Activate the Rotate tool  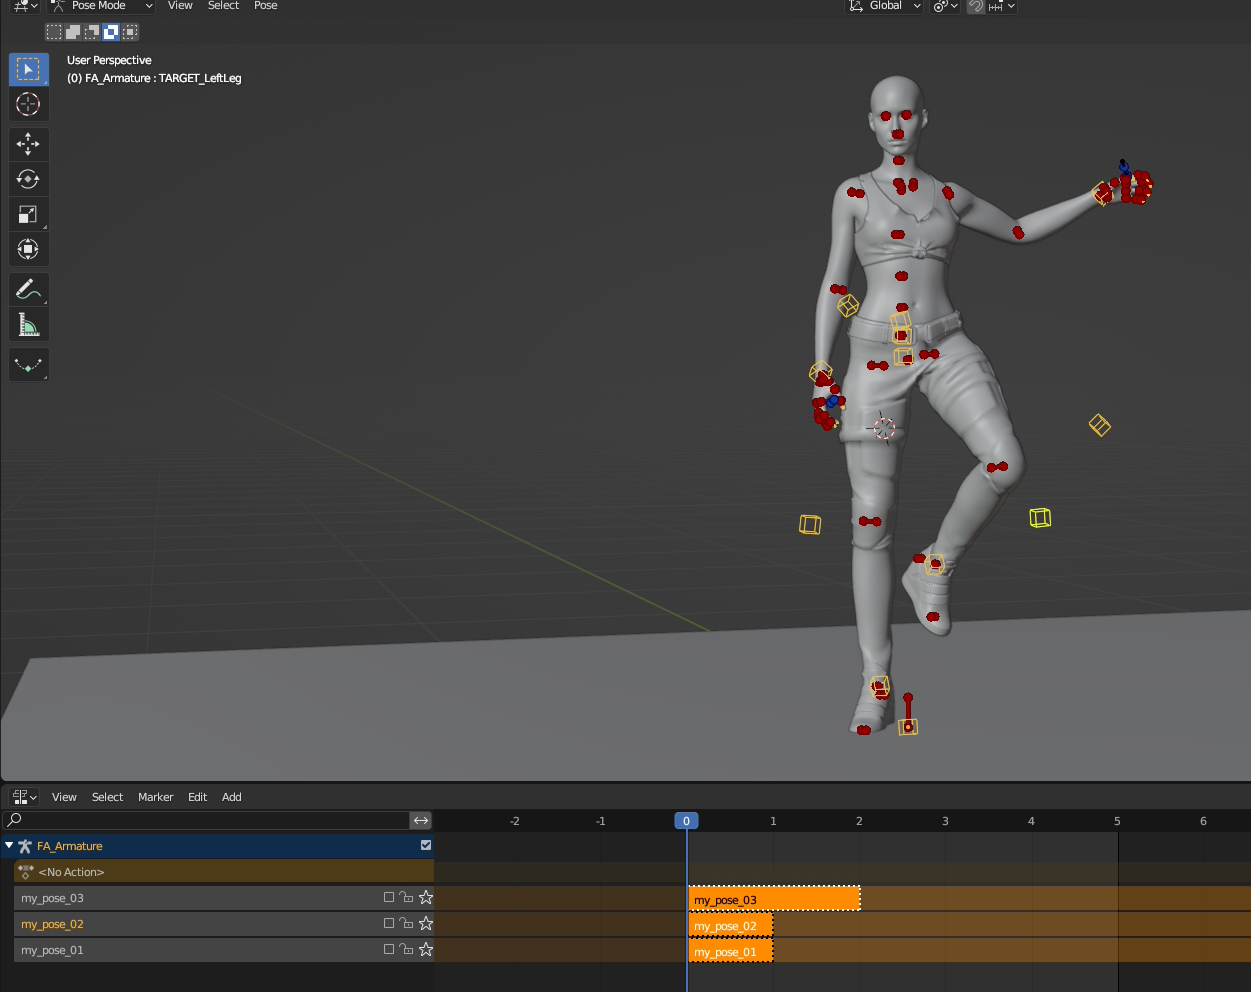point(28,179)
